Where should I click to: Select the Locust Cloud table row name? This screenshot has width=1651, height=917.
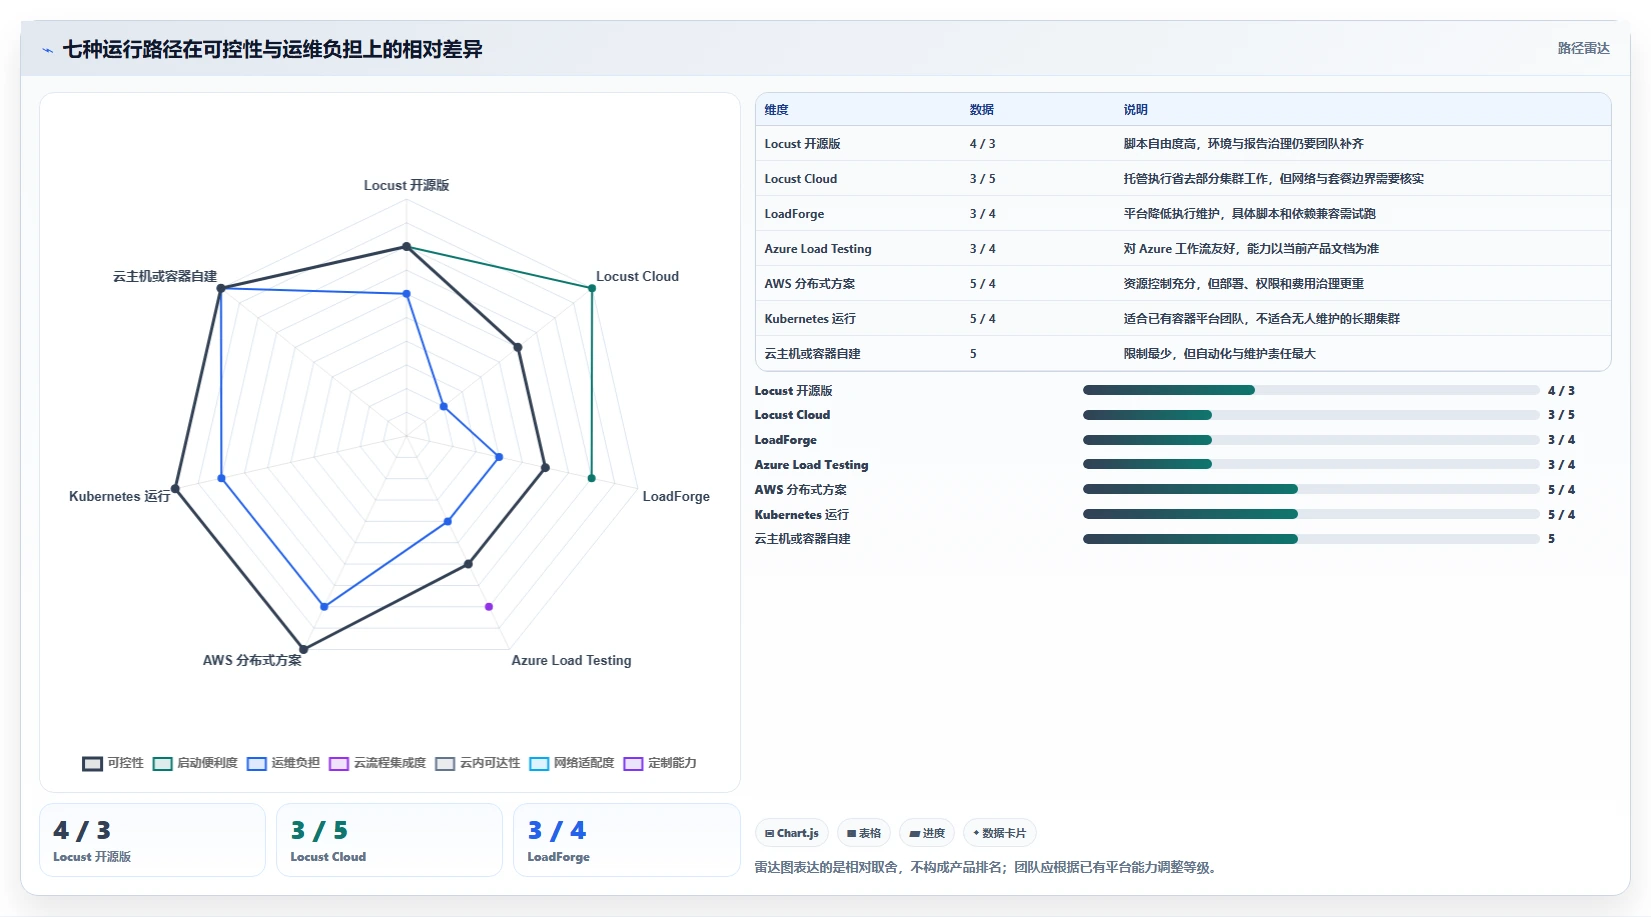(800, 179)
